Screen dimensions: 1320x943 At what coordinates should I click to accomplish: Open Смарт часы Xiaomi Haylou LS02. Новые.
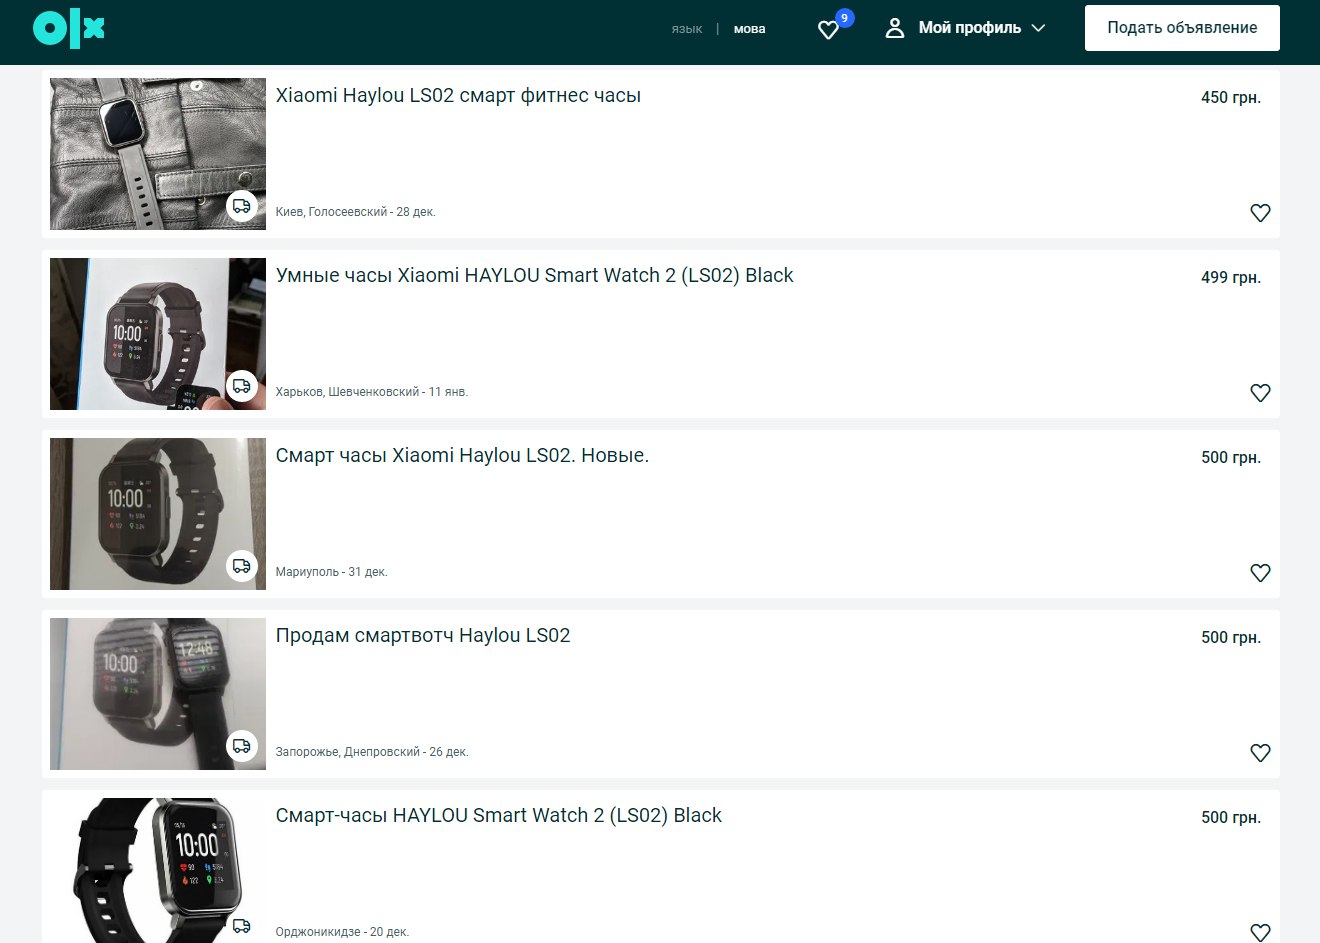(x=462, y=456)
